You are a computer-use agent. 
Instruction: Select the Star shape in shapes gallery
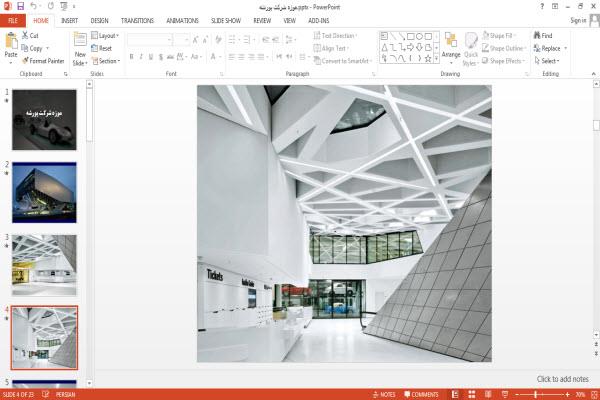tap(428, 59)
